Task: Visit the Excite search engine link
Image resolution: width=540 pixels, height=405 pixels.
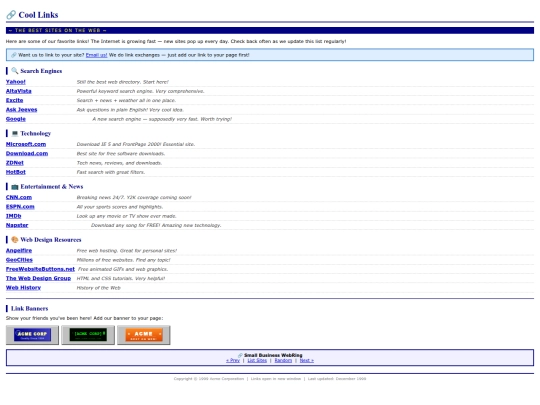Action: coord(14,101)
